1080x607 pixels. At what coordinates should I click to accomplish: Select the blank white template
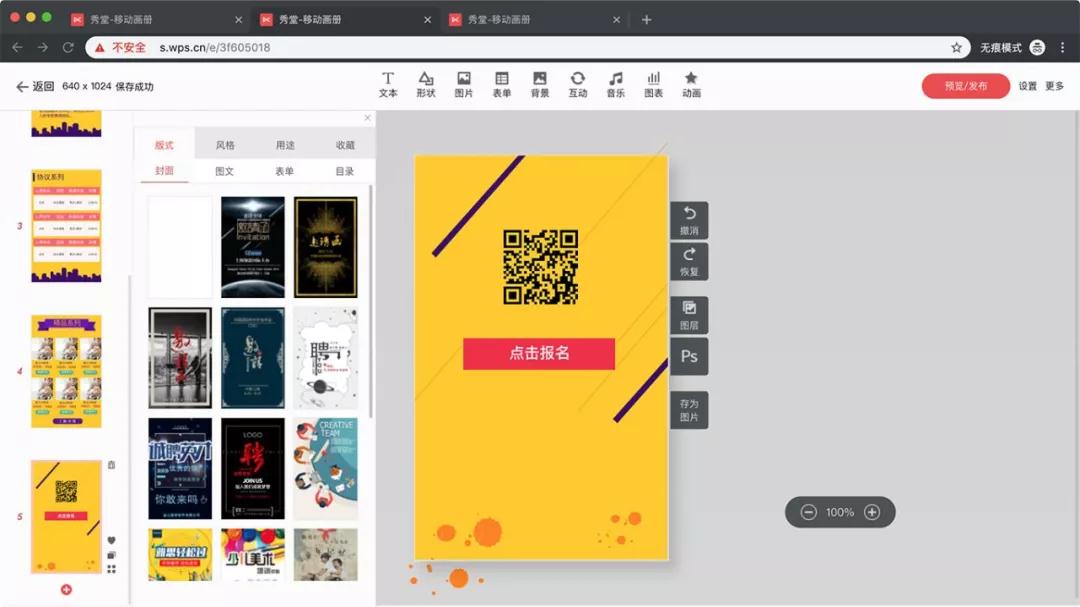tap(180, 247)
